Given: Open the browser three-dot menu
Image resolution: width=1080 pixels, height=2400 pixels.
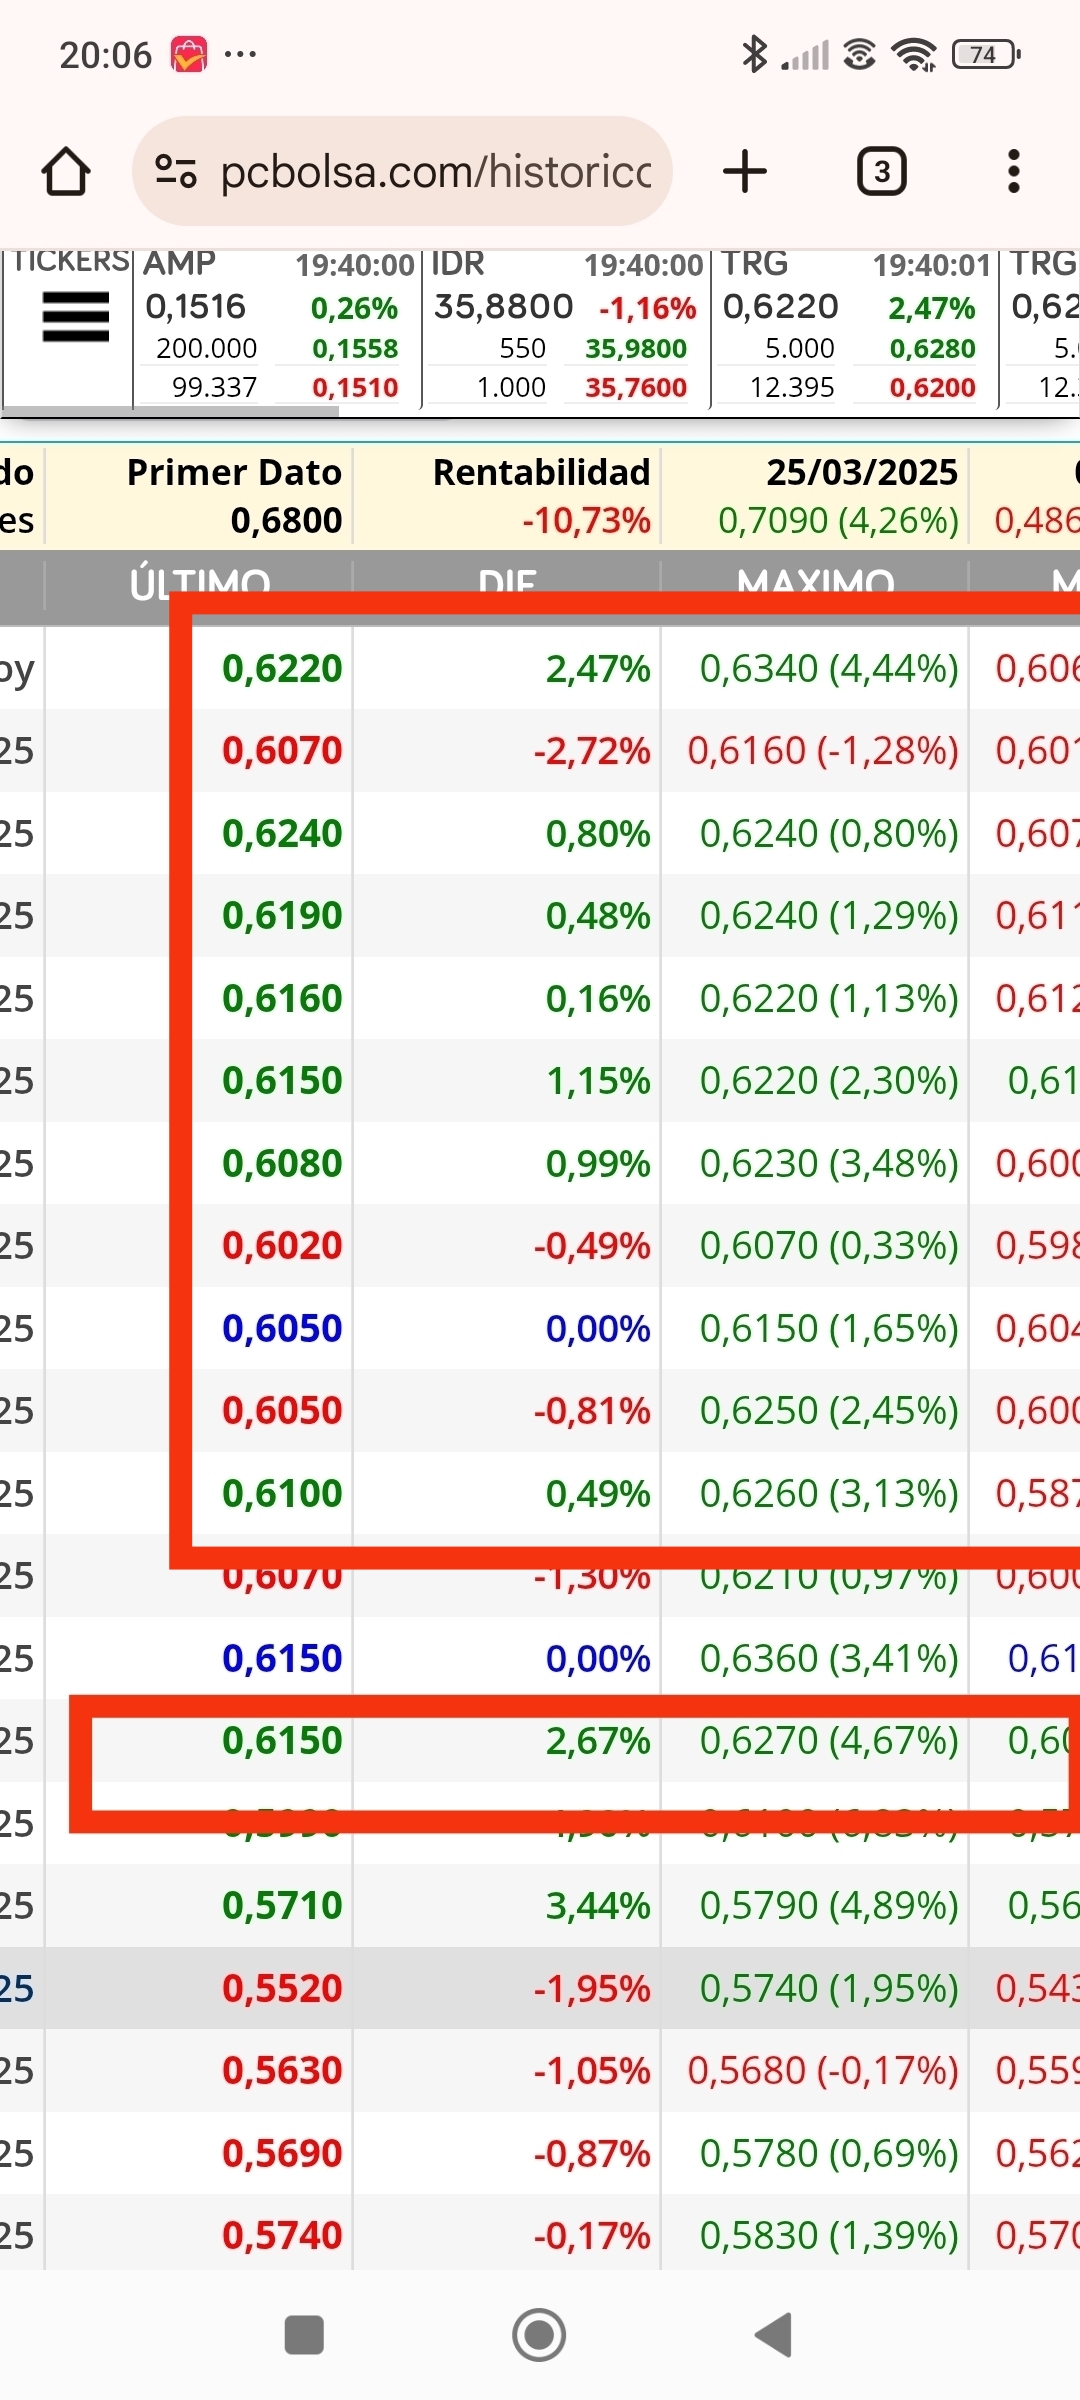Looking at the screenshot, I should 1014,171.
